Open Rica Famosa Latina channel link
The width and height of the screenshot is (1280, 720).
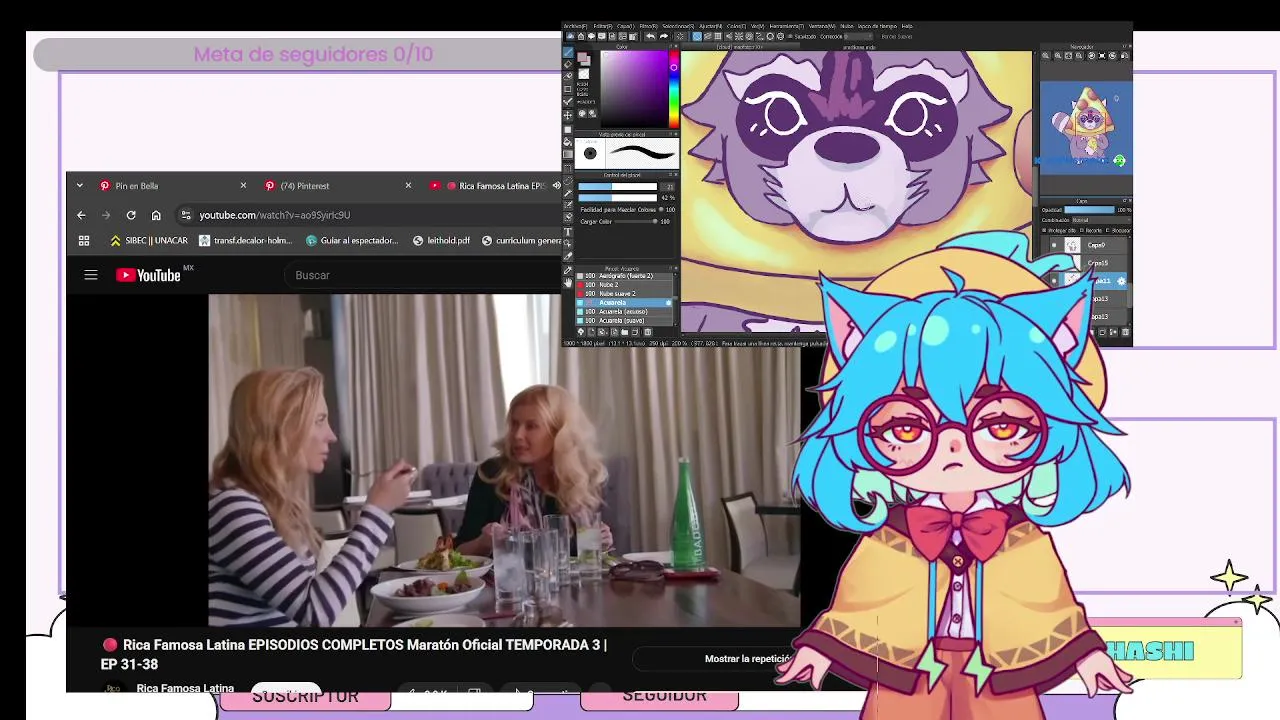click(x=185, y=688)
